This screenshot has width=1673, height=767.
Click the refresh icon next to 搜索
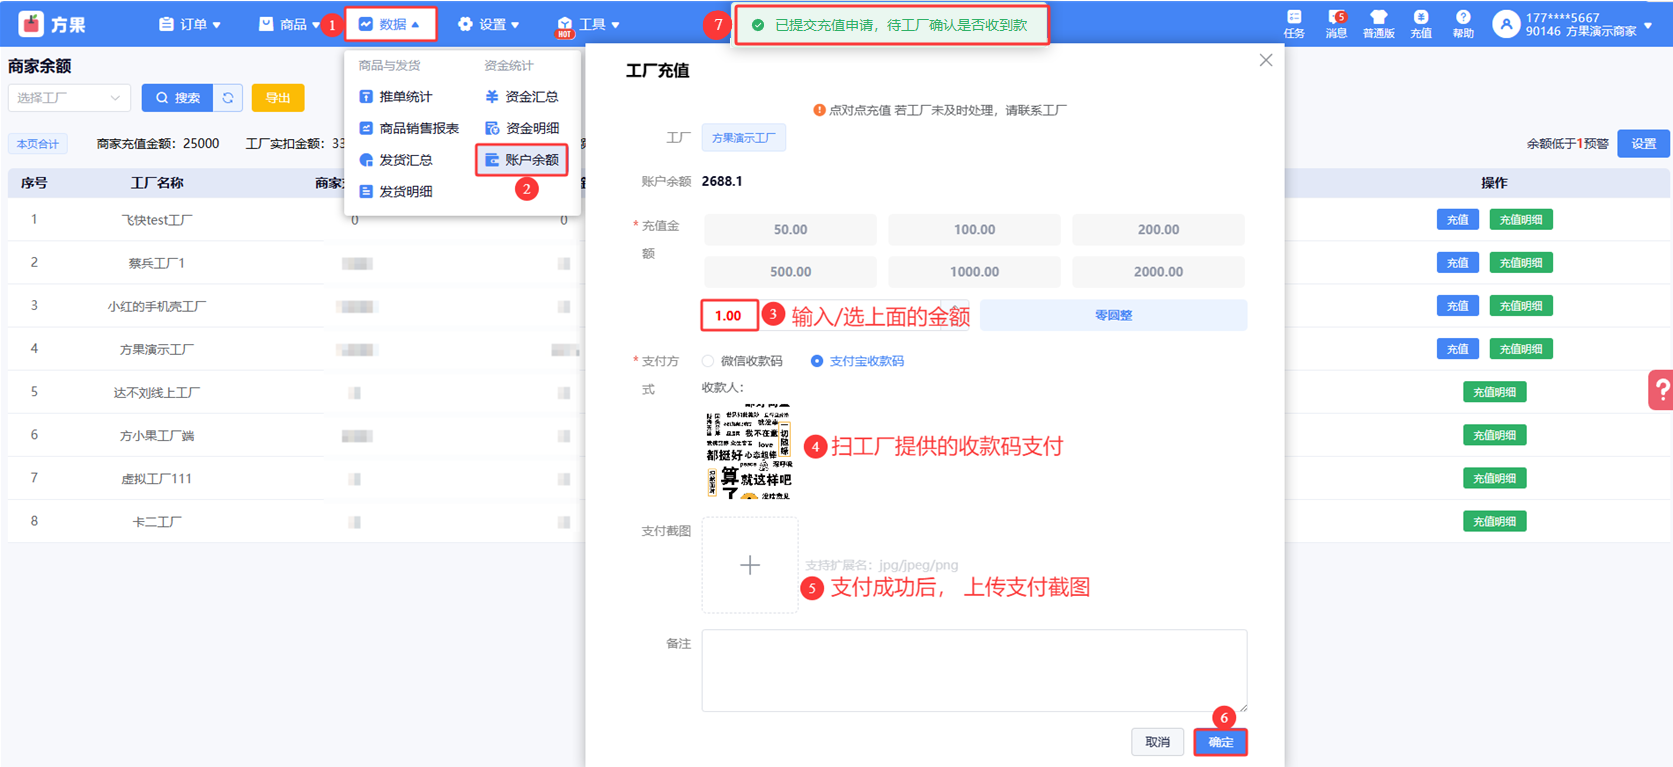pyautogui.click(x=228, y=98)
